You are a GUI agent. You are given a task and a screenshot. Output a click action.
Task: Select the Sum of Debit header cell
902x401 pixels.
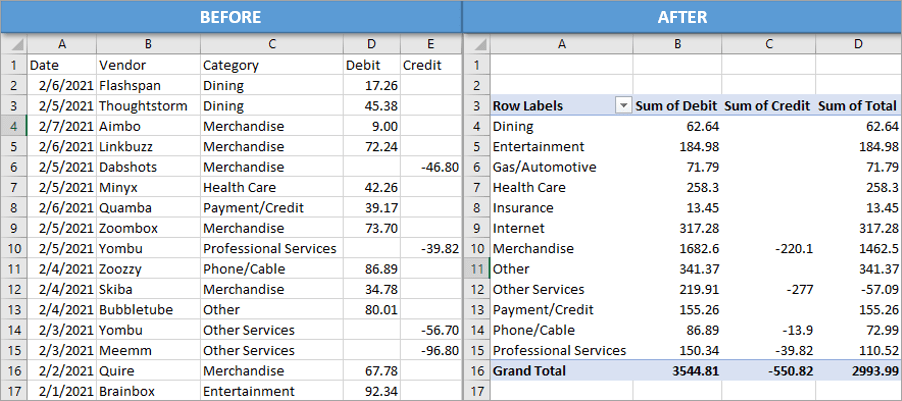[677, 106]
